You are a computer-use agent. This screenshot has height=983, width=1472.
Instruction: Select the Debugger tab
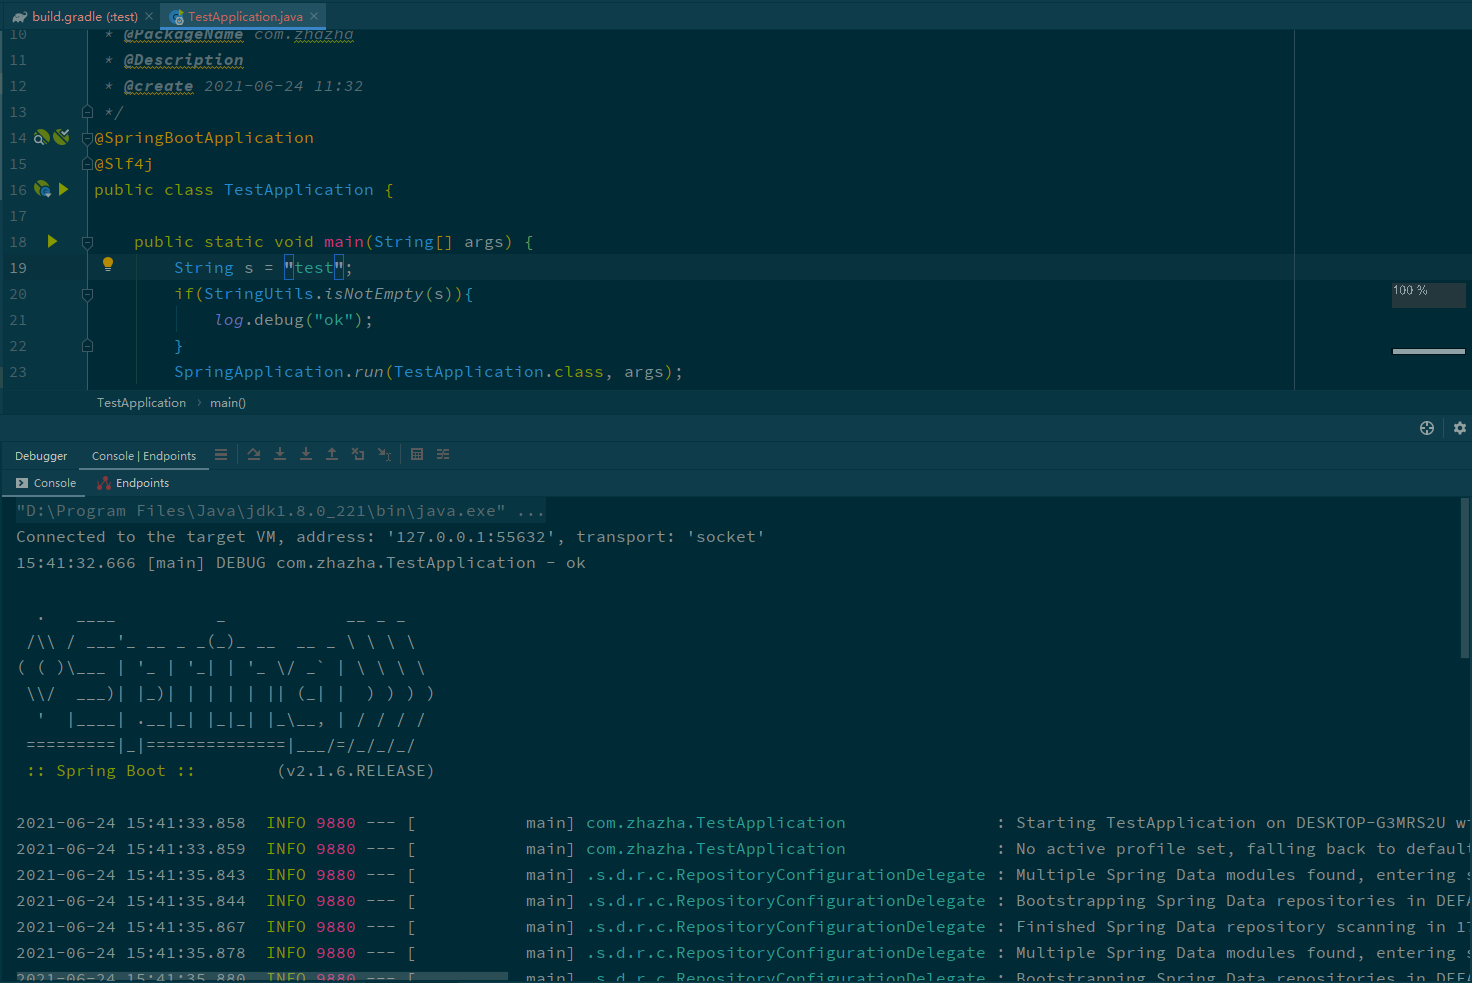tap(40, 455)
